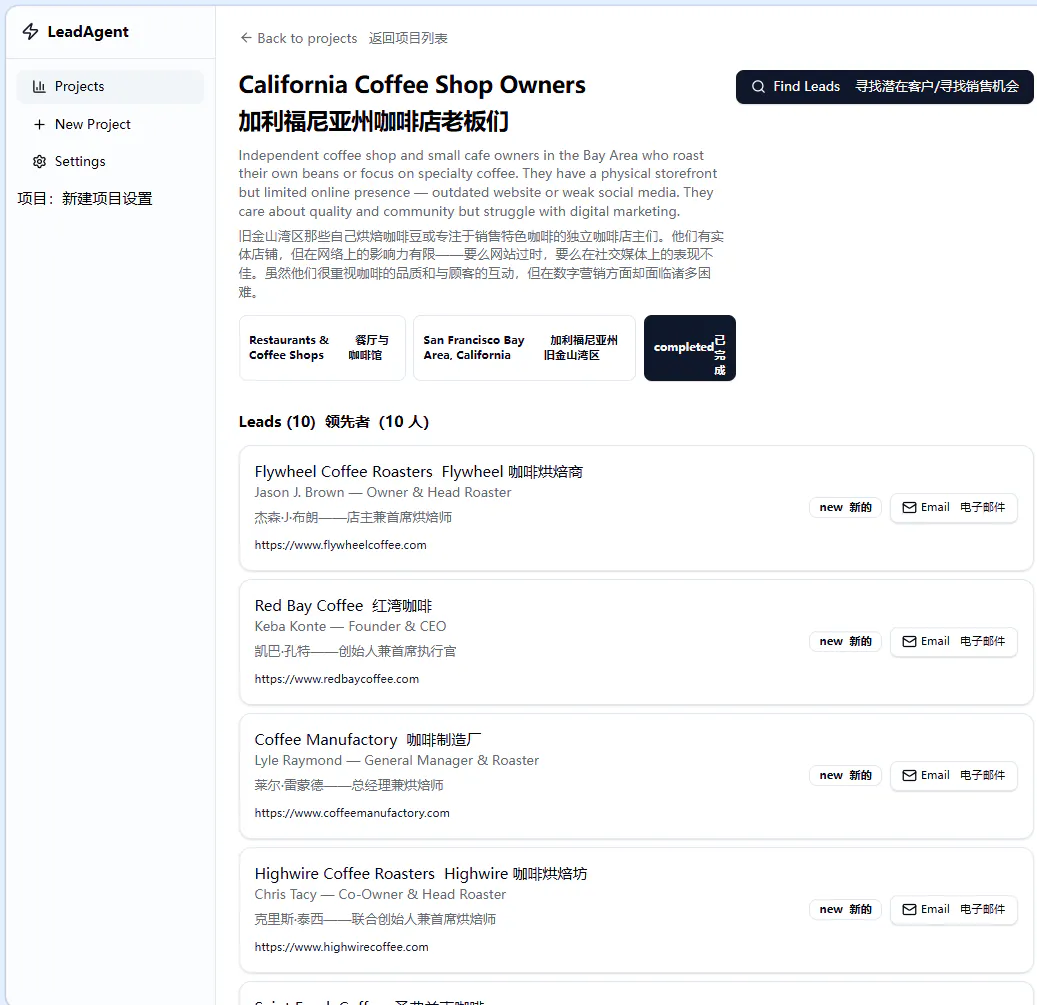
Task: Click the Settings gear icon
Action: (39, 161)
